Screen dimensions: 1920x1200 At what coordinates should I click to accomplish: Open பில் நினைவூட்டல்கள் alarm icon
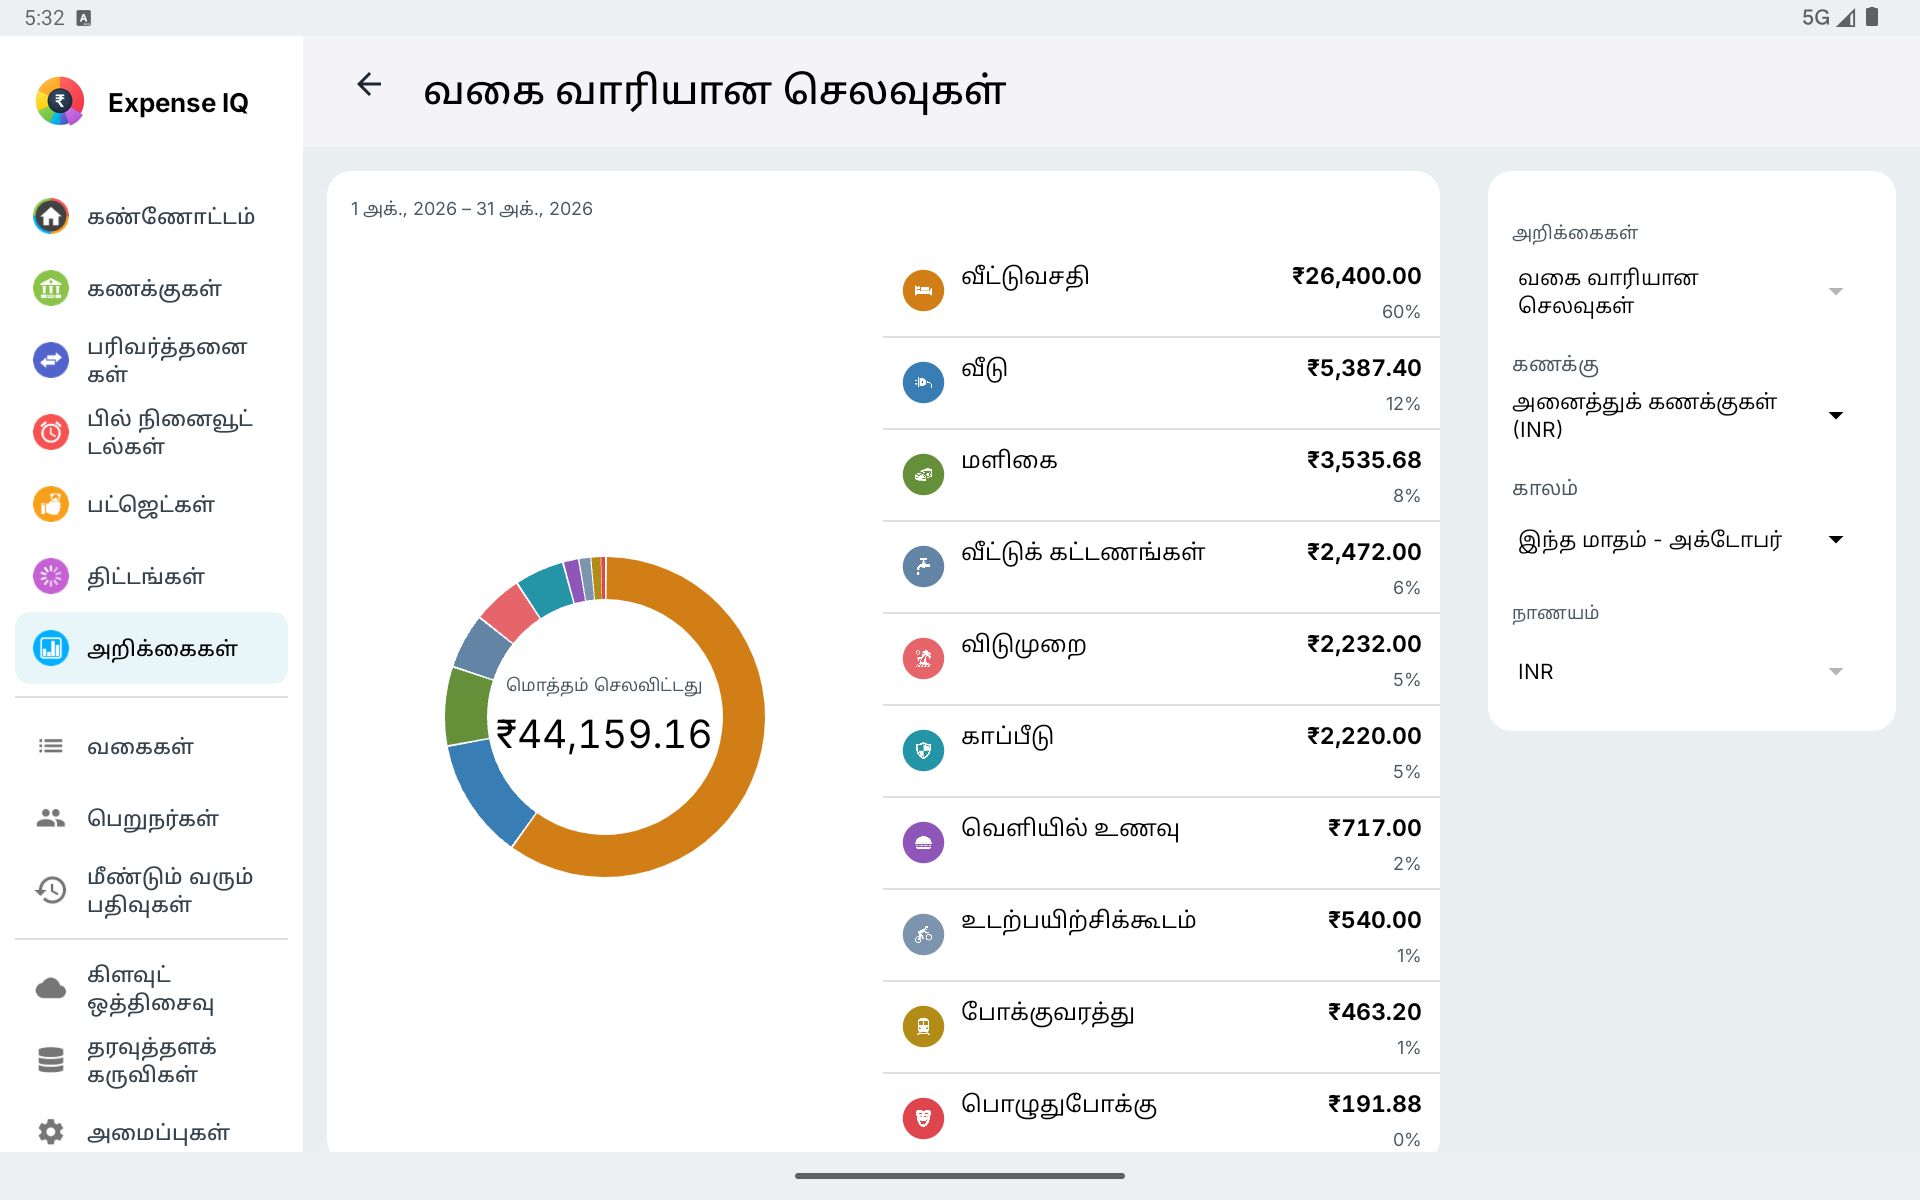(x=51, y=432)
